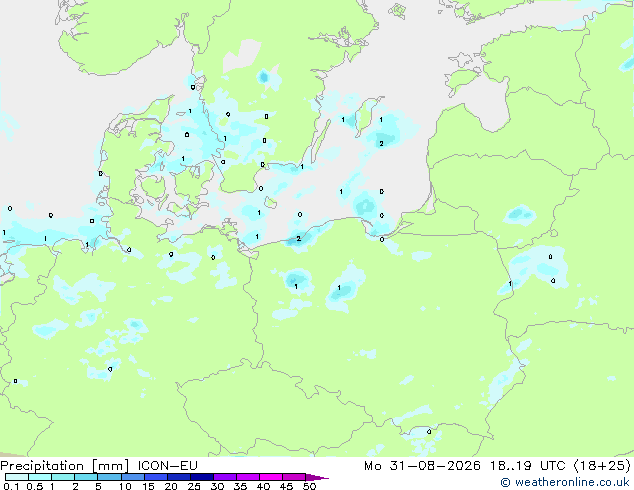Screen dimensions: 634x490
Task: Select the 0.1 mm legend color swatch
Action: coord(17,477)
